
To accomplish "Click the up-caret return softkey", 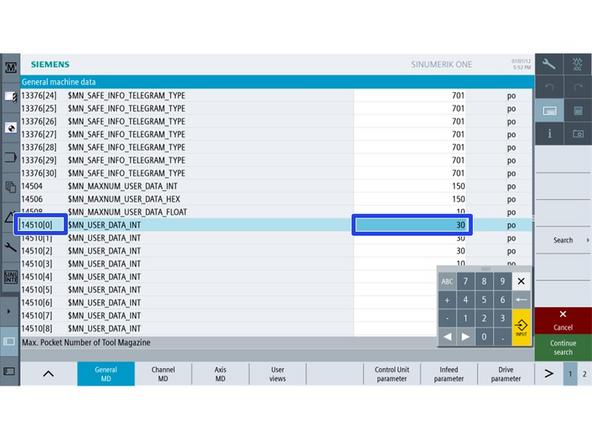I will pyautogui.click(x=48, y=374).
